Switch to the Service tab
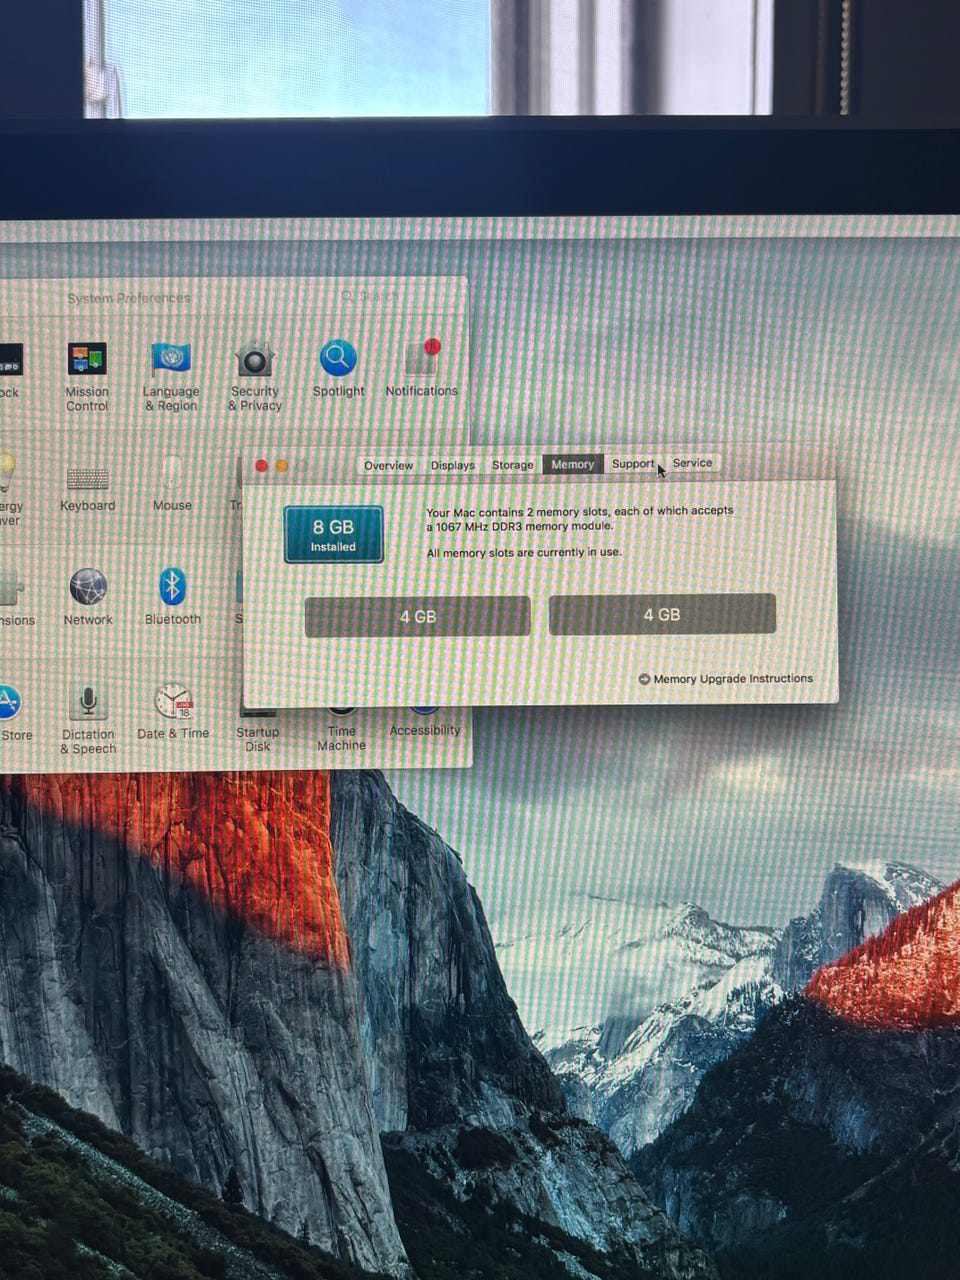960x1280 pixels. 692,463
